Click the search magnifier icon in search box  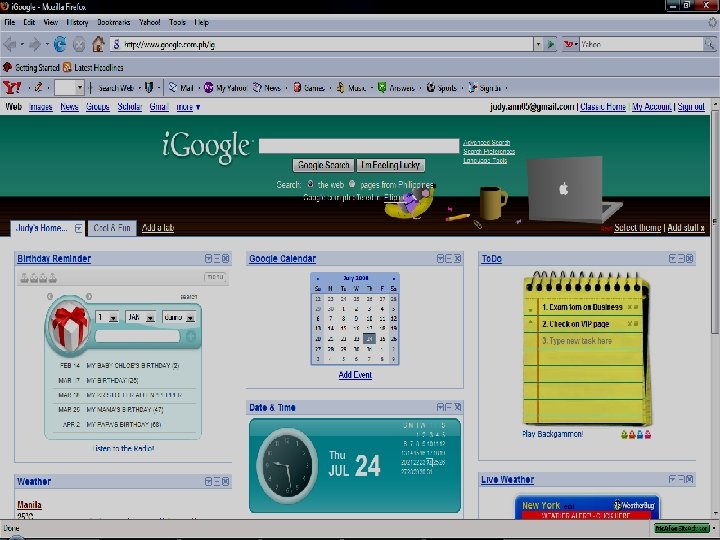(x=709, y=45)
